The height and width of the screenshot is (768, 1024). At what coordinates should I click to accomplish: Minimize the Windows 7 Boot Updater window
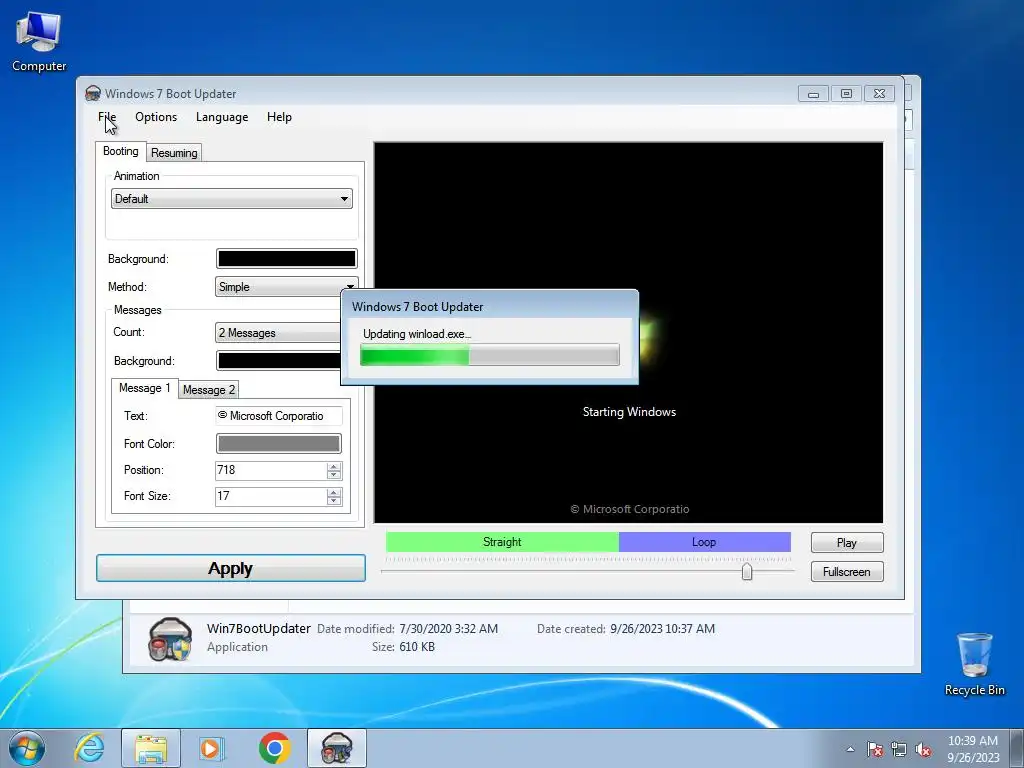click(813, 94)
